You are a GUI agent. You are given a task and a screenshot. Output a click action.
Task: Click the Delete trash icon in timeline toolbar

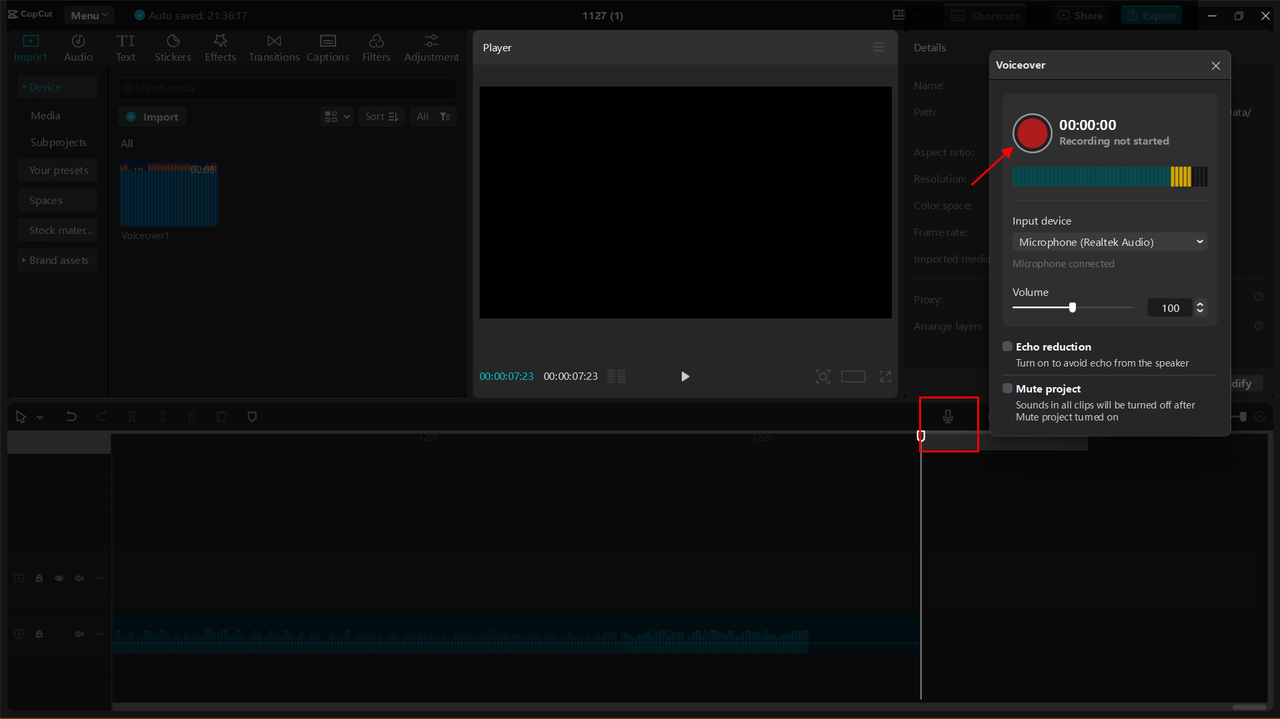tap(222, 417)
